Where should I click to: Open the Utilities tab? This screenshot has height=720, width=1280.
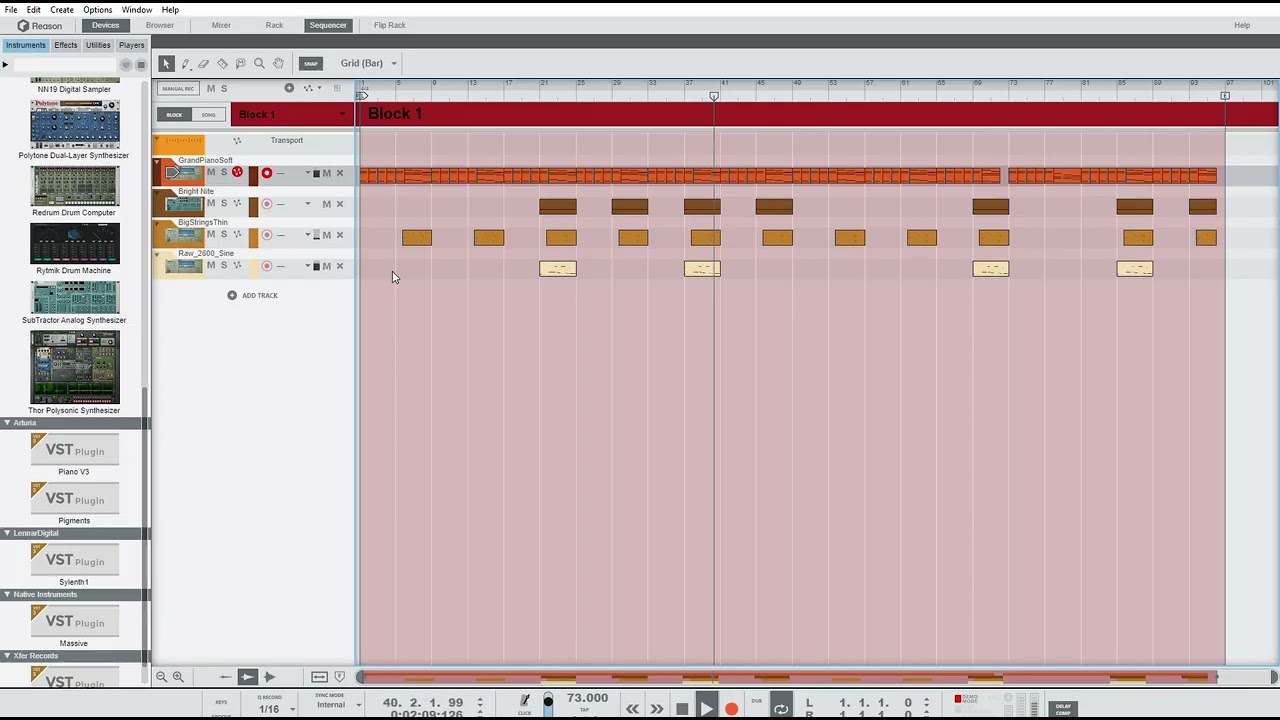(98, 45)
